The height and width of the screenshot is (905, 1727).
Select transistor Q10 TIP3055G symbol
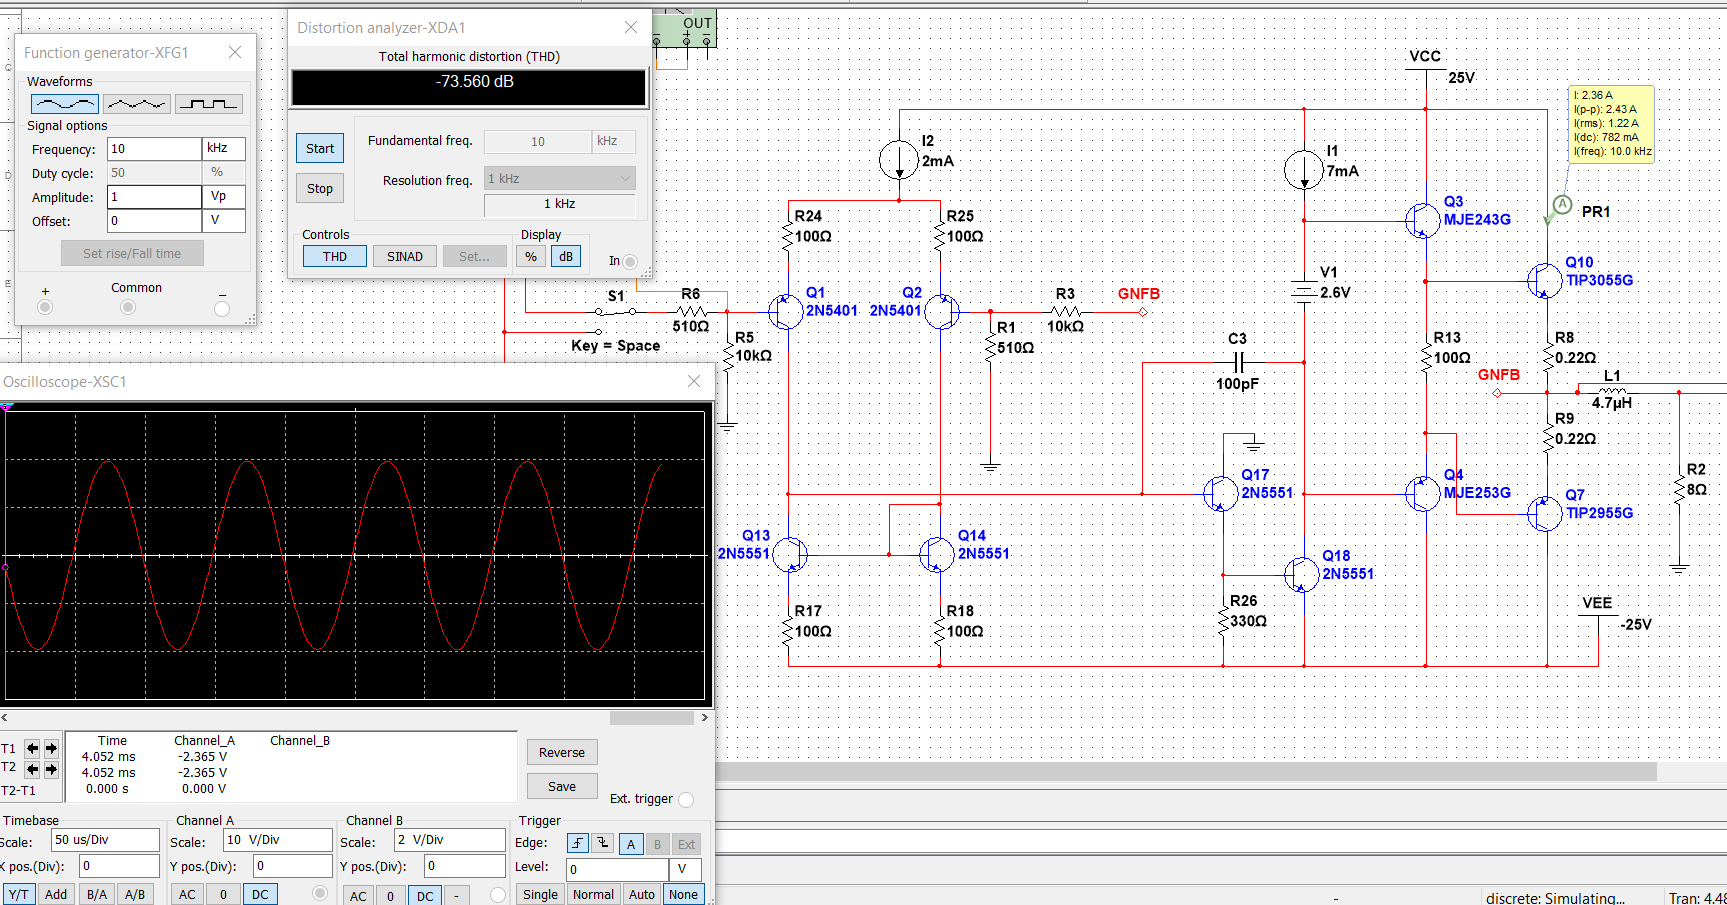(1544, 281)
